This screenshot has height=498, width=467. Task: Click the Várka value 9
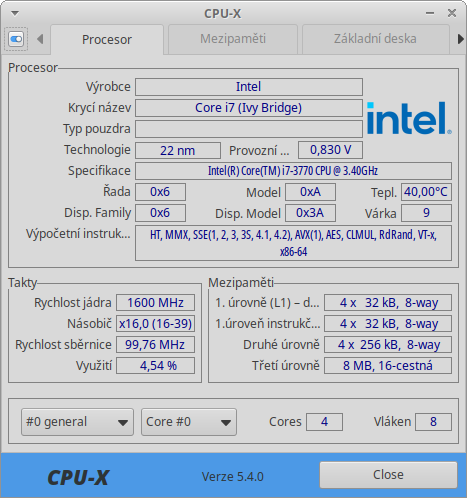(x=426, y=213)
